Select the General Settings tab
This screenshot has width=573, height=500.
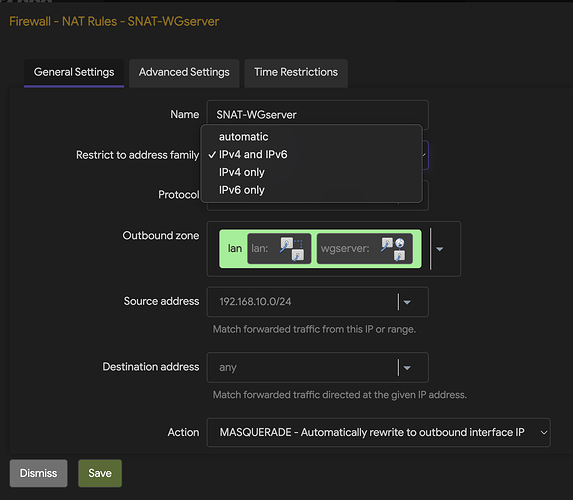click(x=74, y=72)
